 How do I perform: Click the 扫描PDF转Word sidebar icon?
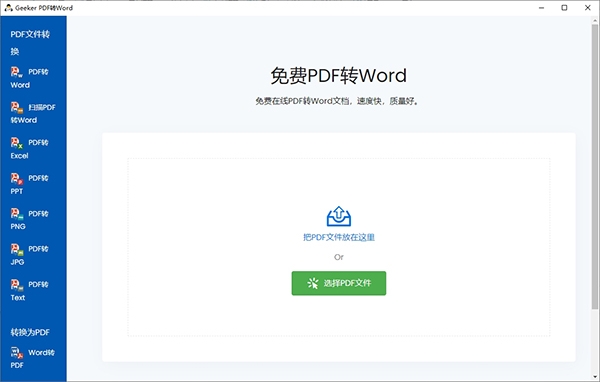point(16,108)
